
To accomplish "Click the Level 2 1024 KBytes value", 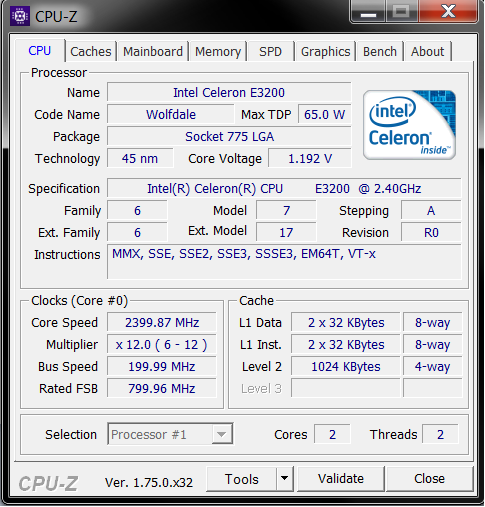I will point(346,366).
